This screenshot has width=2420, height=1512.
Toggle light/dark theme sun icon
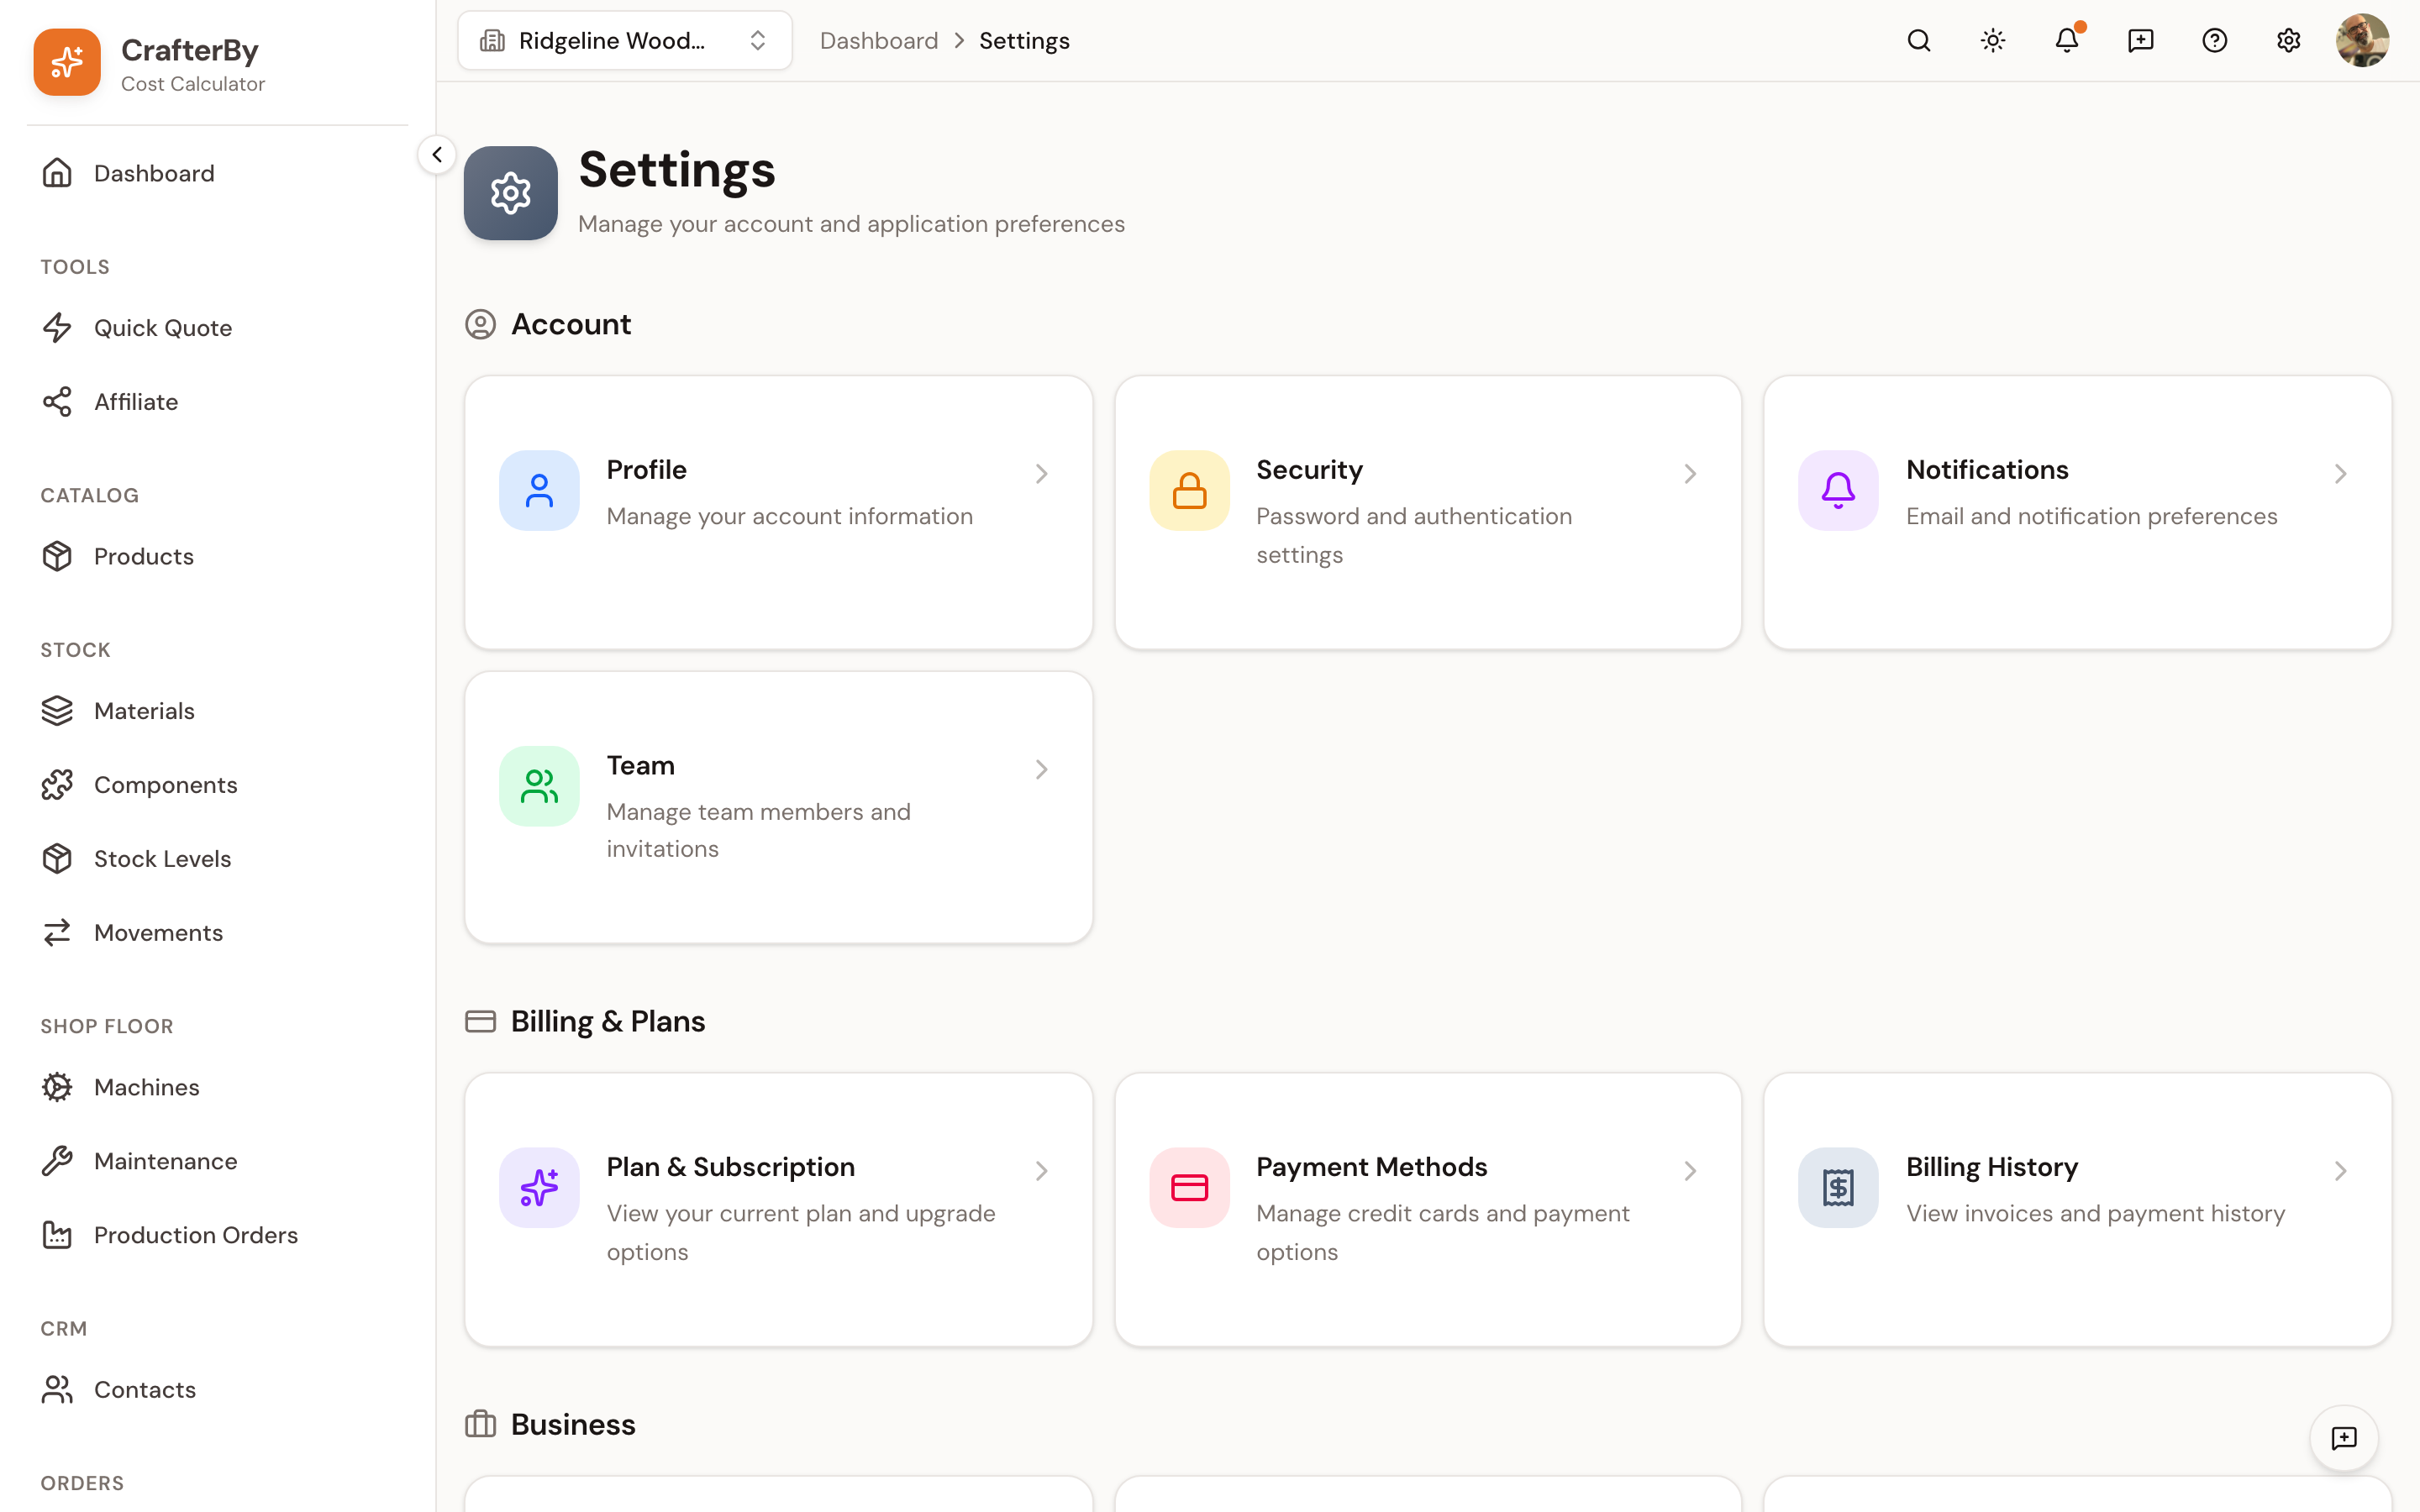tap(1992, 41)
